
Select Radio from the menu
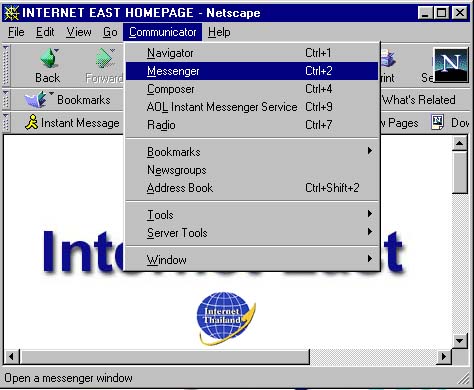click(252, 125)
